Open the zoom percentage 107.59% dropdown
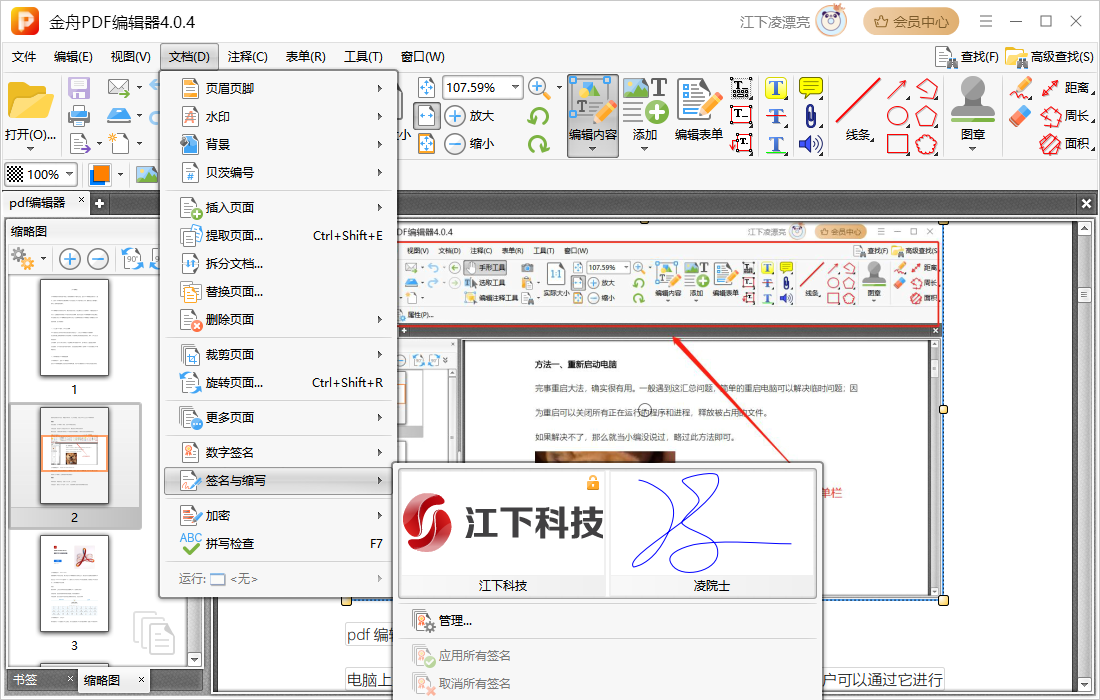The height and width of the screenshot is (700, 1100). 516,88
